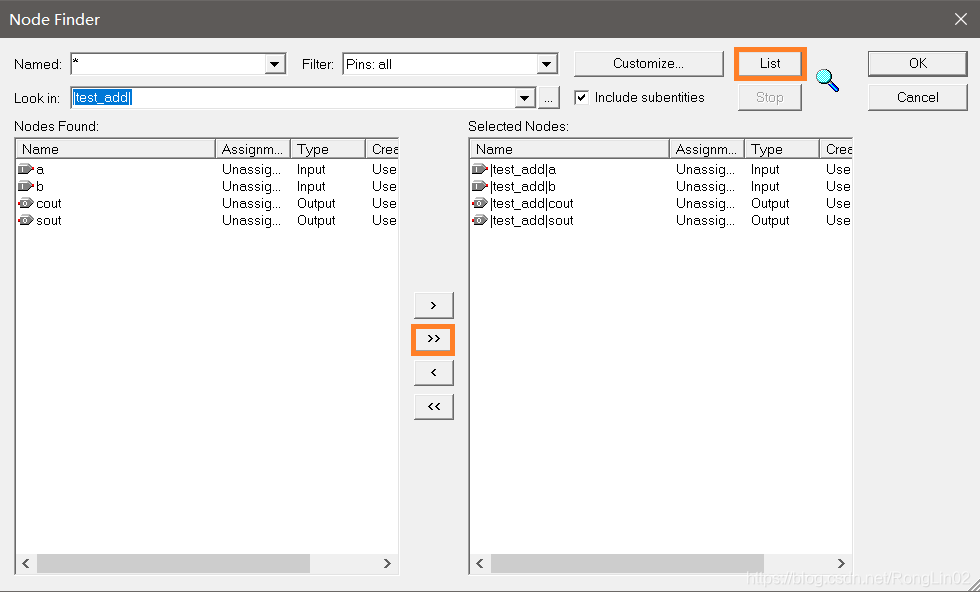Open the Filter Pins: all dropdown
The height and width of the screenshot is (597, 980).
(x=546, y=64)
